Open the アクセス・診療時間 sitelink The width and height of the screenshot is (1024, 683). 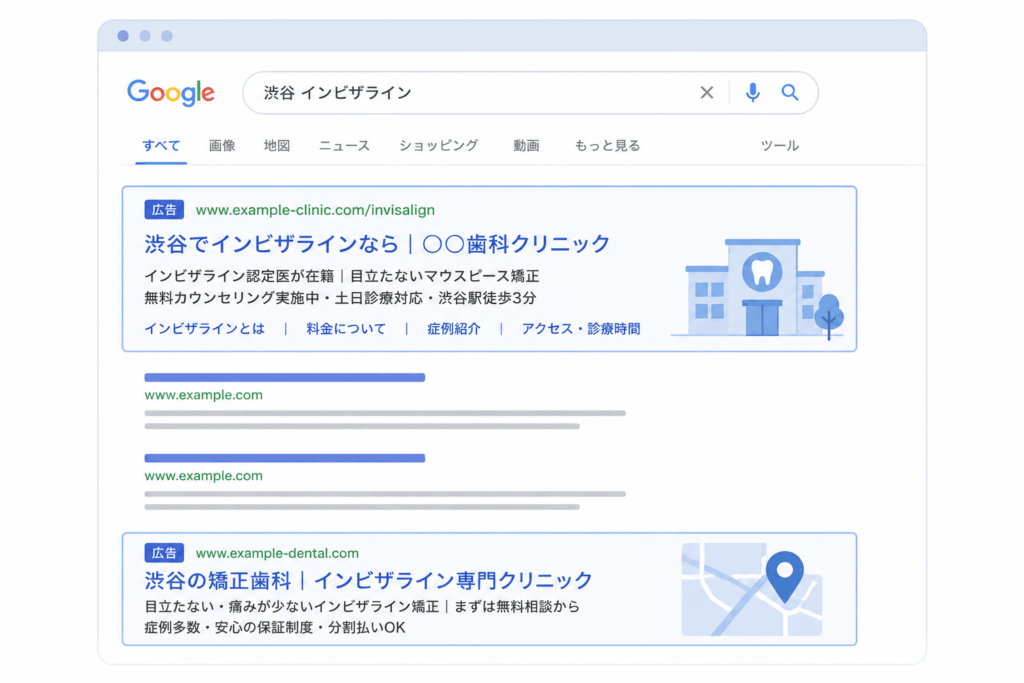coord(581,328)
